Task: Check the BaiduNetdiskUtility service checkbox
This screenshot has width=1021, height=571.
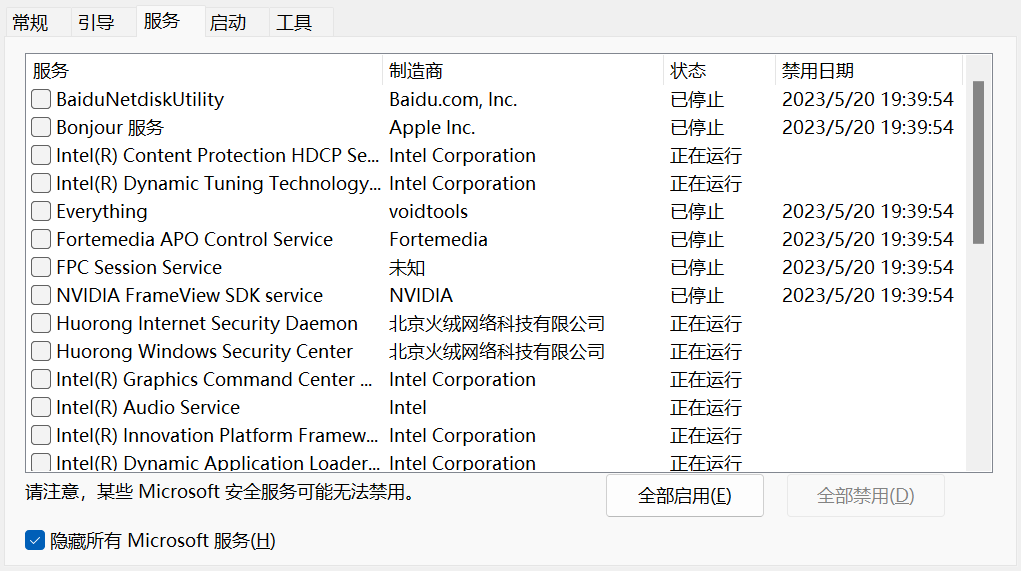Action: 41,99
